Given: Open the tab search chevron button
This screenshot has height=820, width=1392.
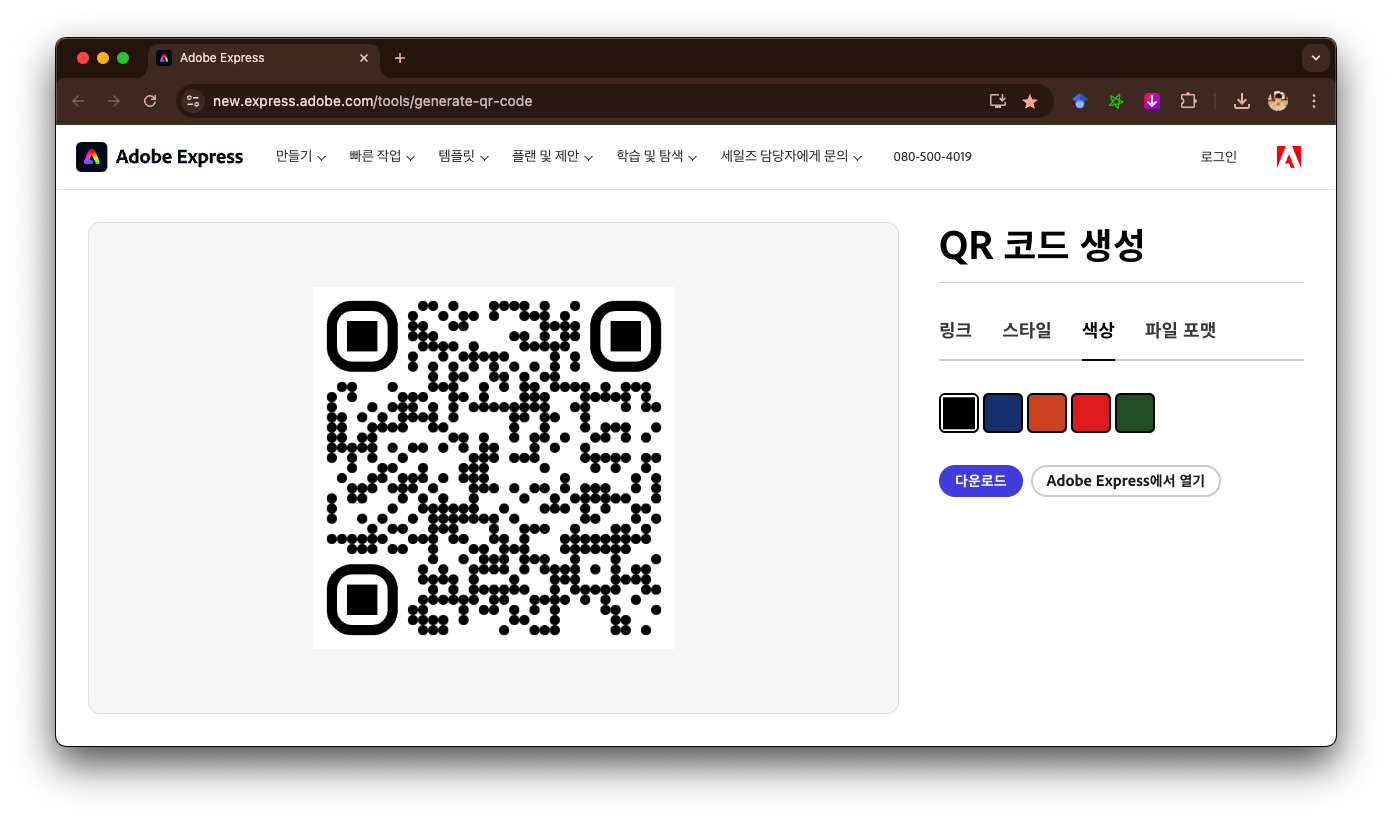Looking at the screenshot, I should coord(1316,58).
